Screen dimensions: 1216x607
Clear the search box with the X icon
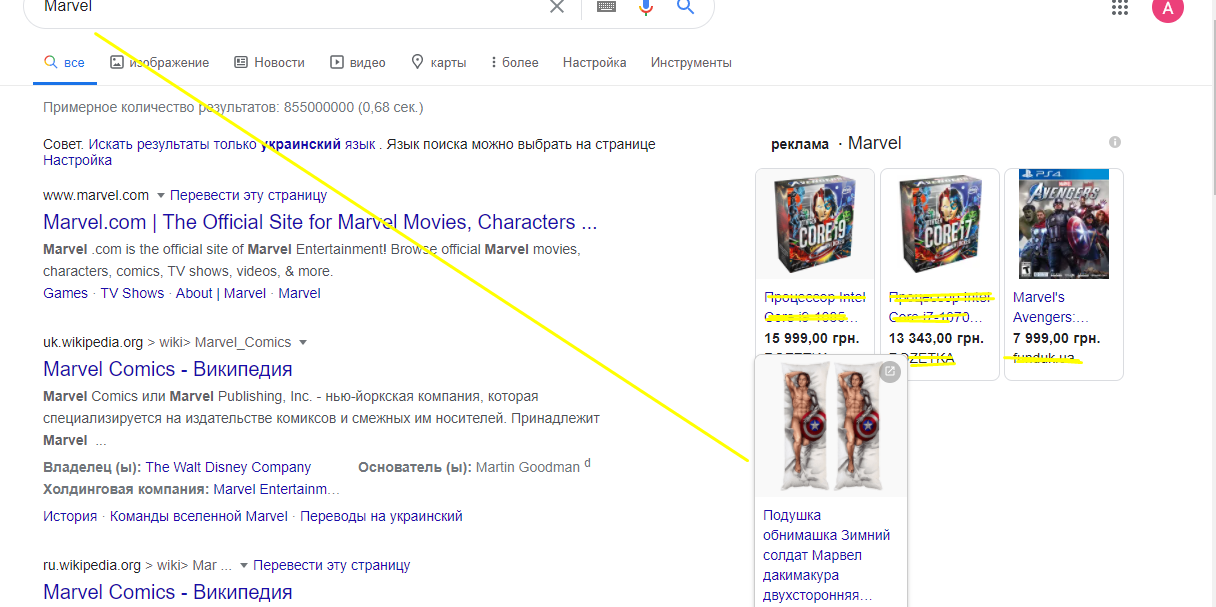click(557, 7)
